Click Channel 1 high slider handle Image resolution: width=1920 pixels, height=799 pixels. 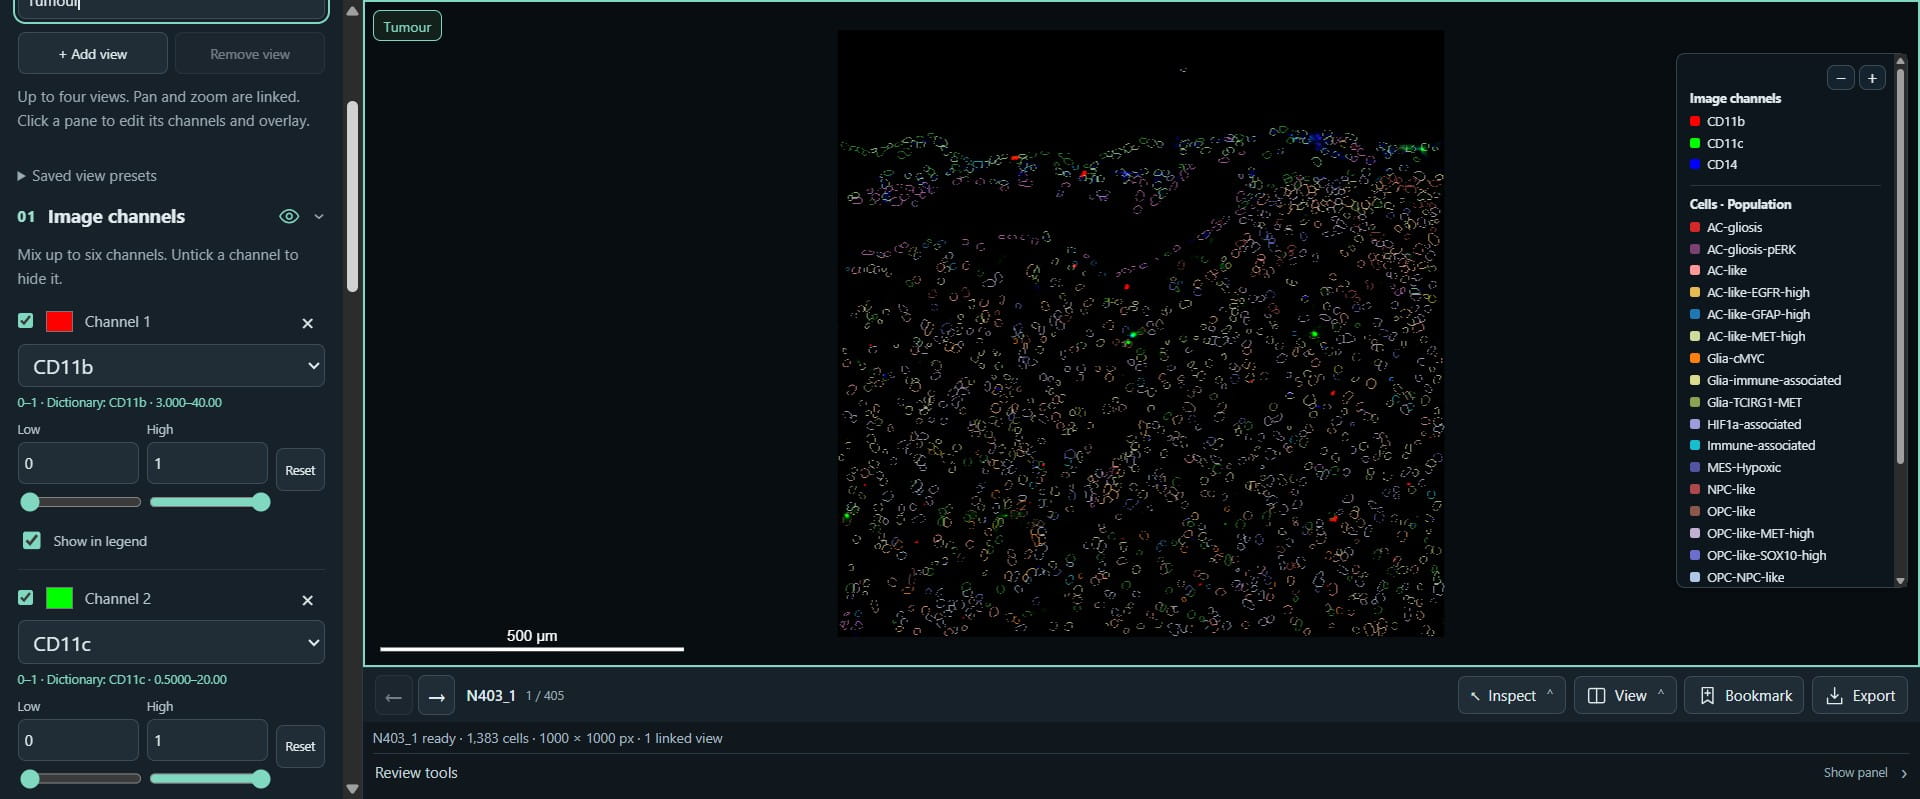(x=261, y=502)
